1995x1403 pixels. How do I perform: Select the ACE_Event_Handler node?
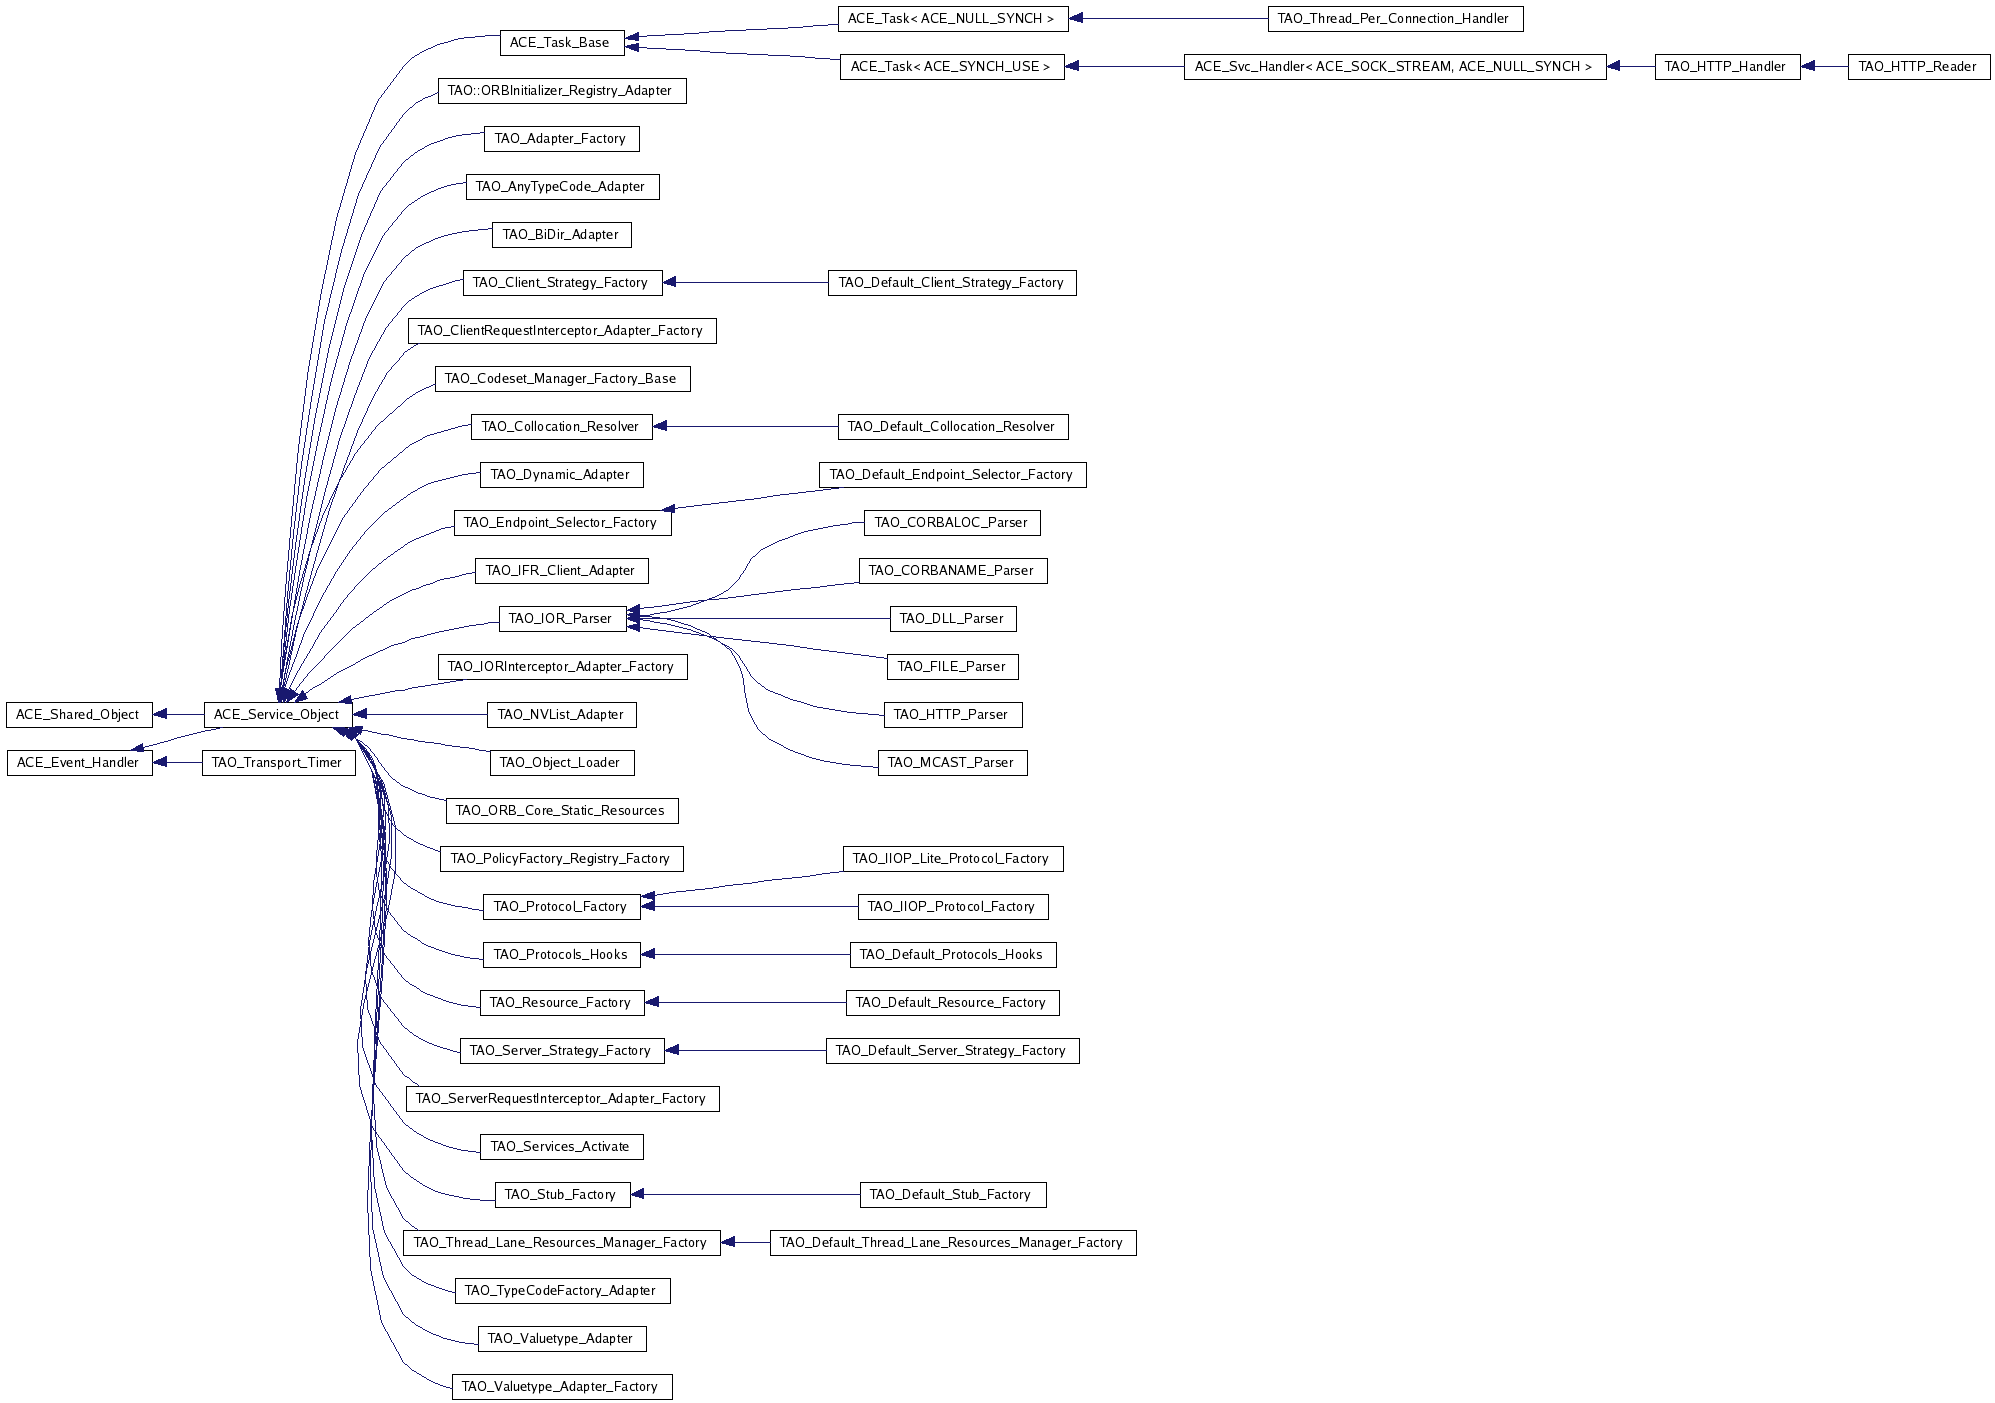click(78, 762)
